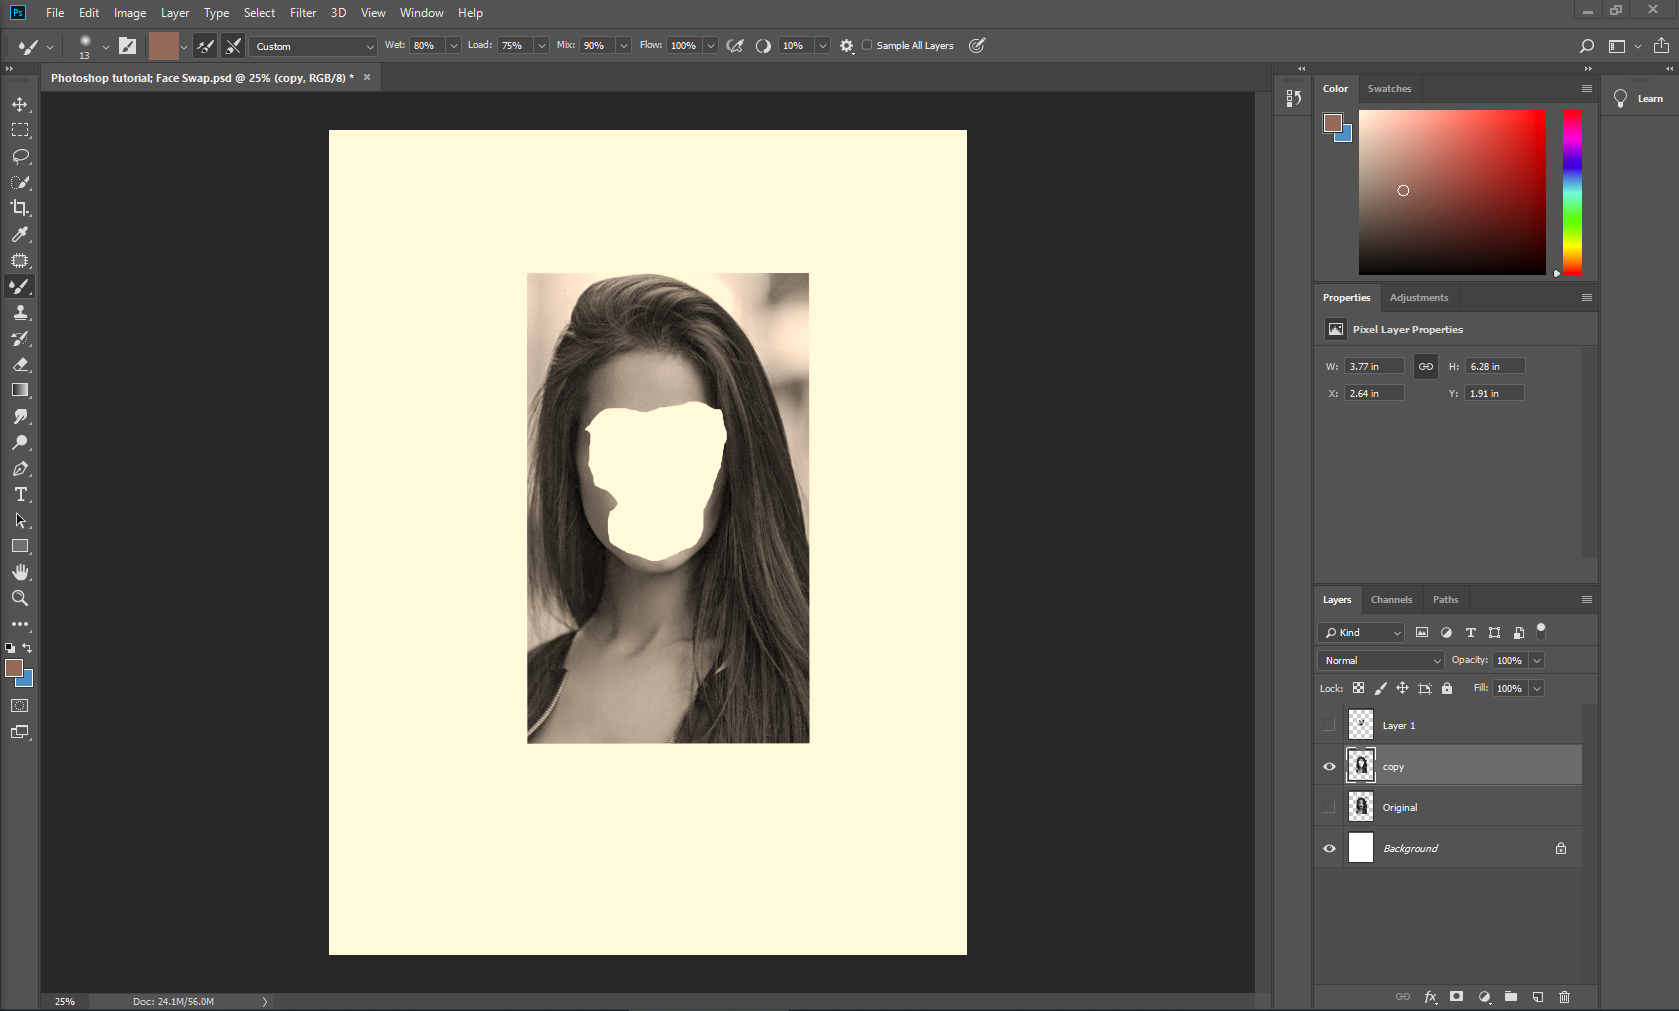Screen dimensions: 1679x1011
Task: Open the Filter menu
Action: point(303,13)
